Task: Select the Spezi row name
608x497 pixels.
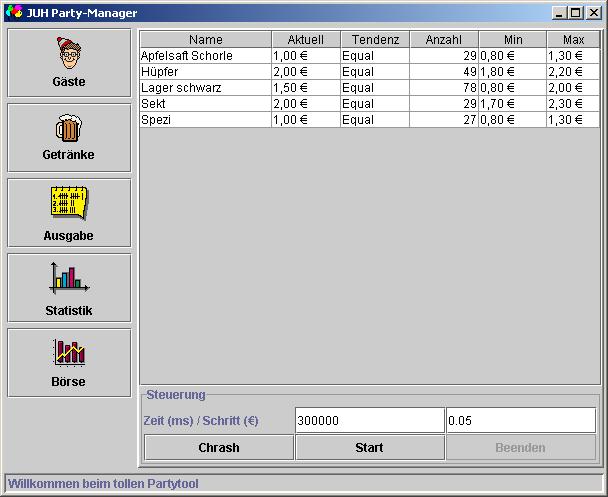Action: pos(206,119)
